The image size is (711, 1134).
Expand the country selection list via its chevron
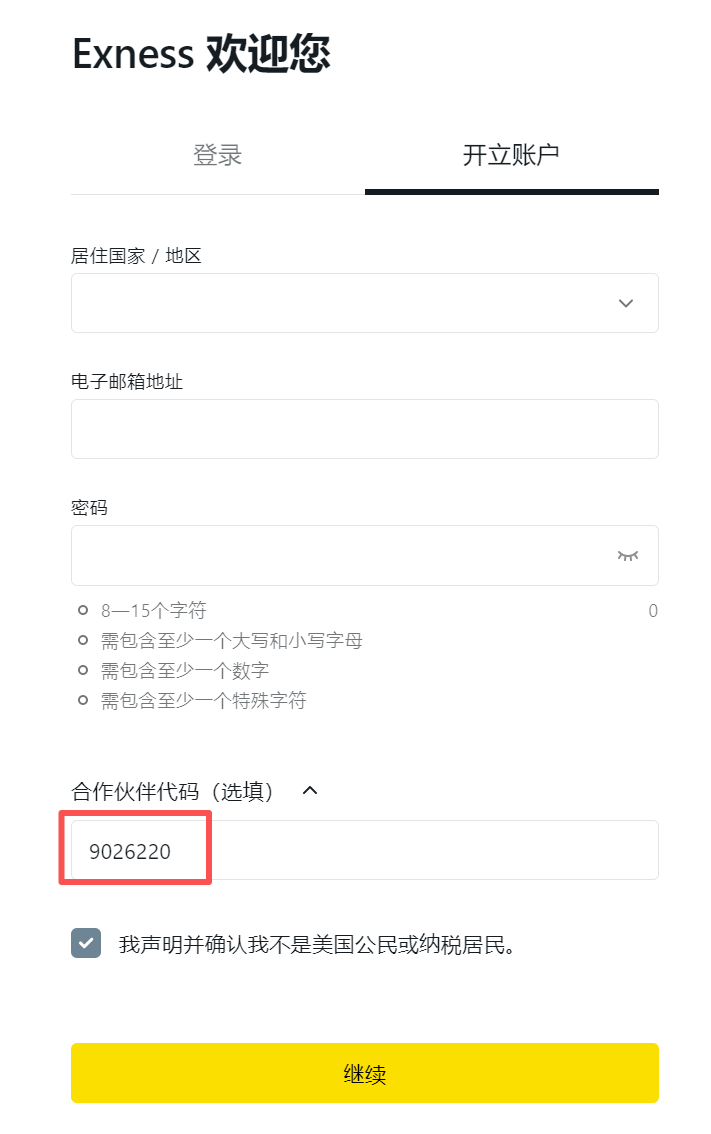(626, 303)
